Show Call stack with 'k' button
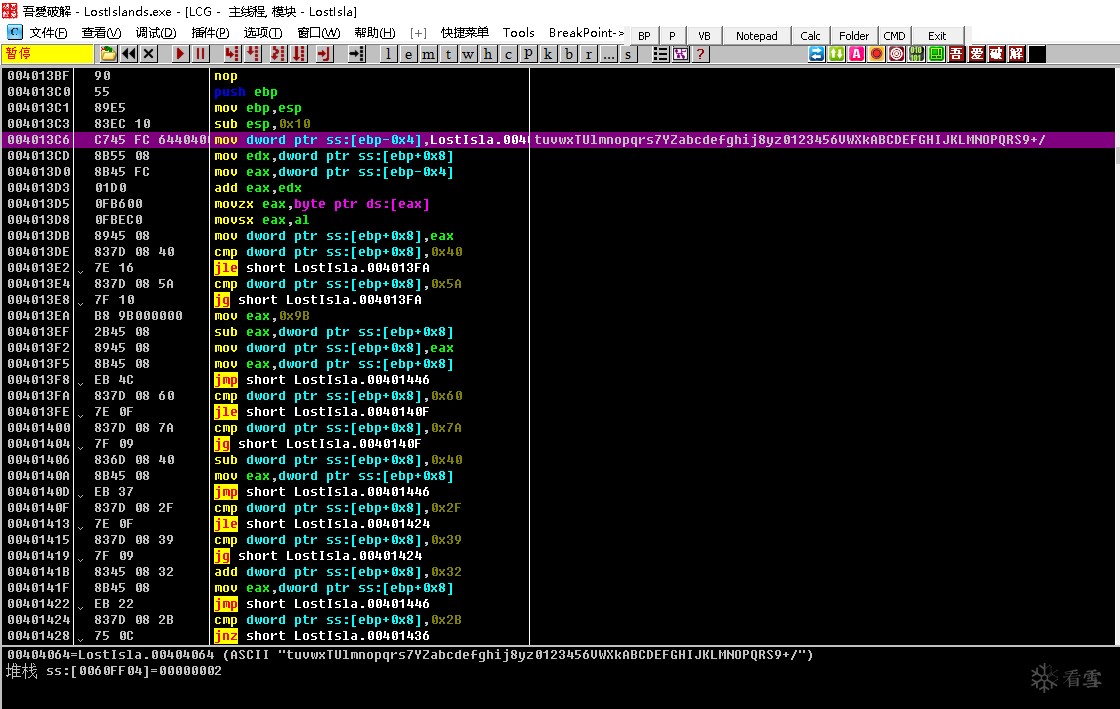Image resolution: width=1120 pixels, height=709 pixels. pos(548,54)
